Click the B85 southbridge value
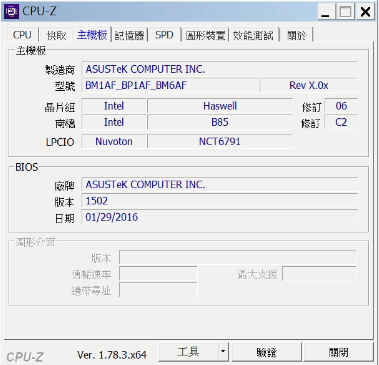 click(x=220, y=122)
